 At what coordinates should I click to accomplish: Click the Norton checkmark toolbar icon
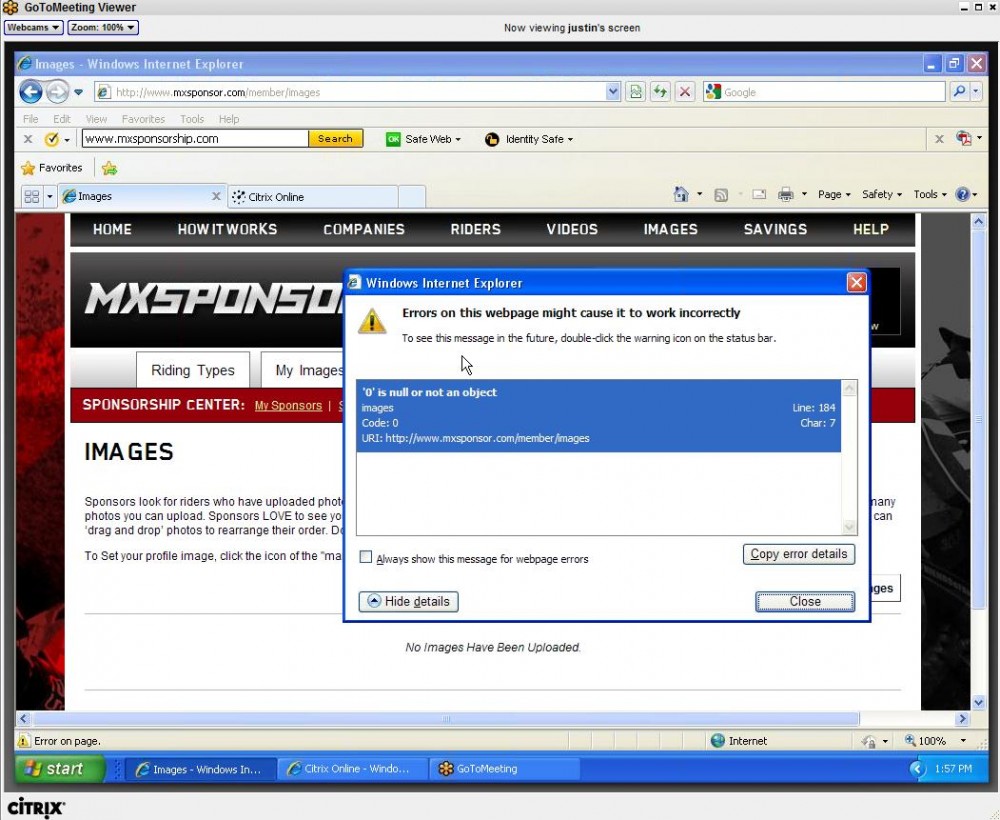(x=52, y=139)
